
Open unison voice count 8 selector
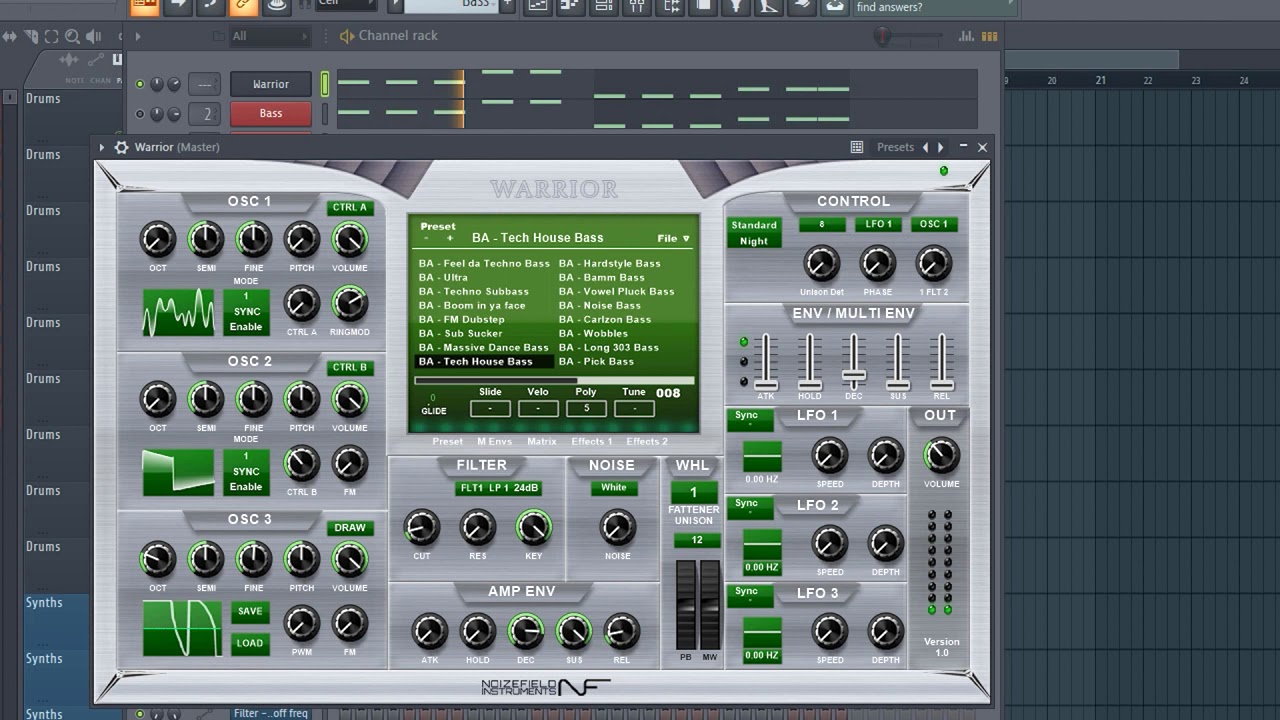pos(822,225)
